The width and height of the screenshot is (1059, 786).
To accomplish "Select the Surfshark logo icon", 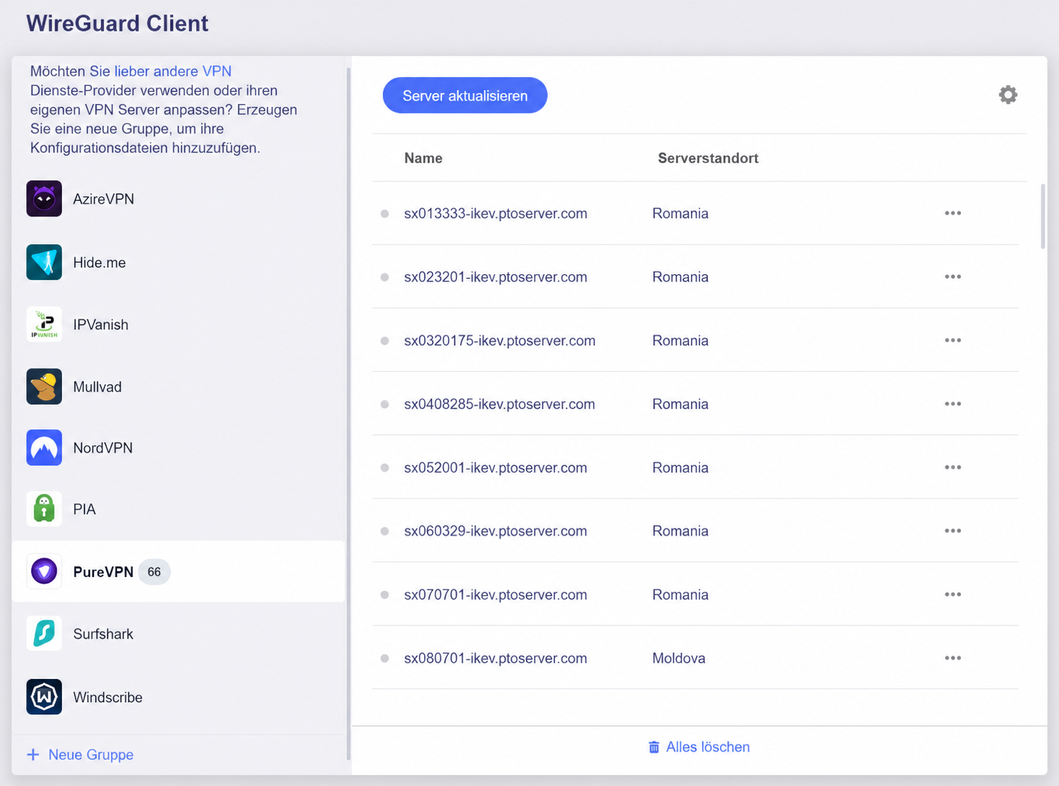I will 44,633.
